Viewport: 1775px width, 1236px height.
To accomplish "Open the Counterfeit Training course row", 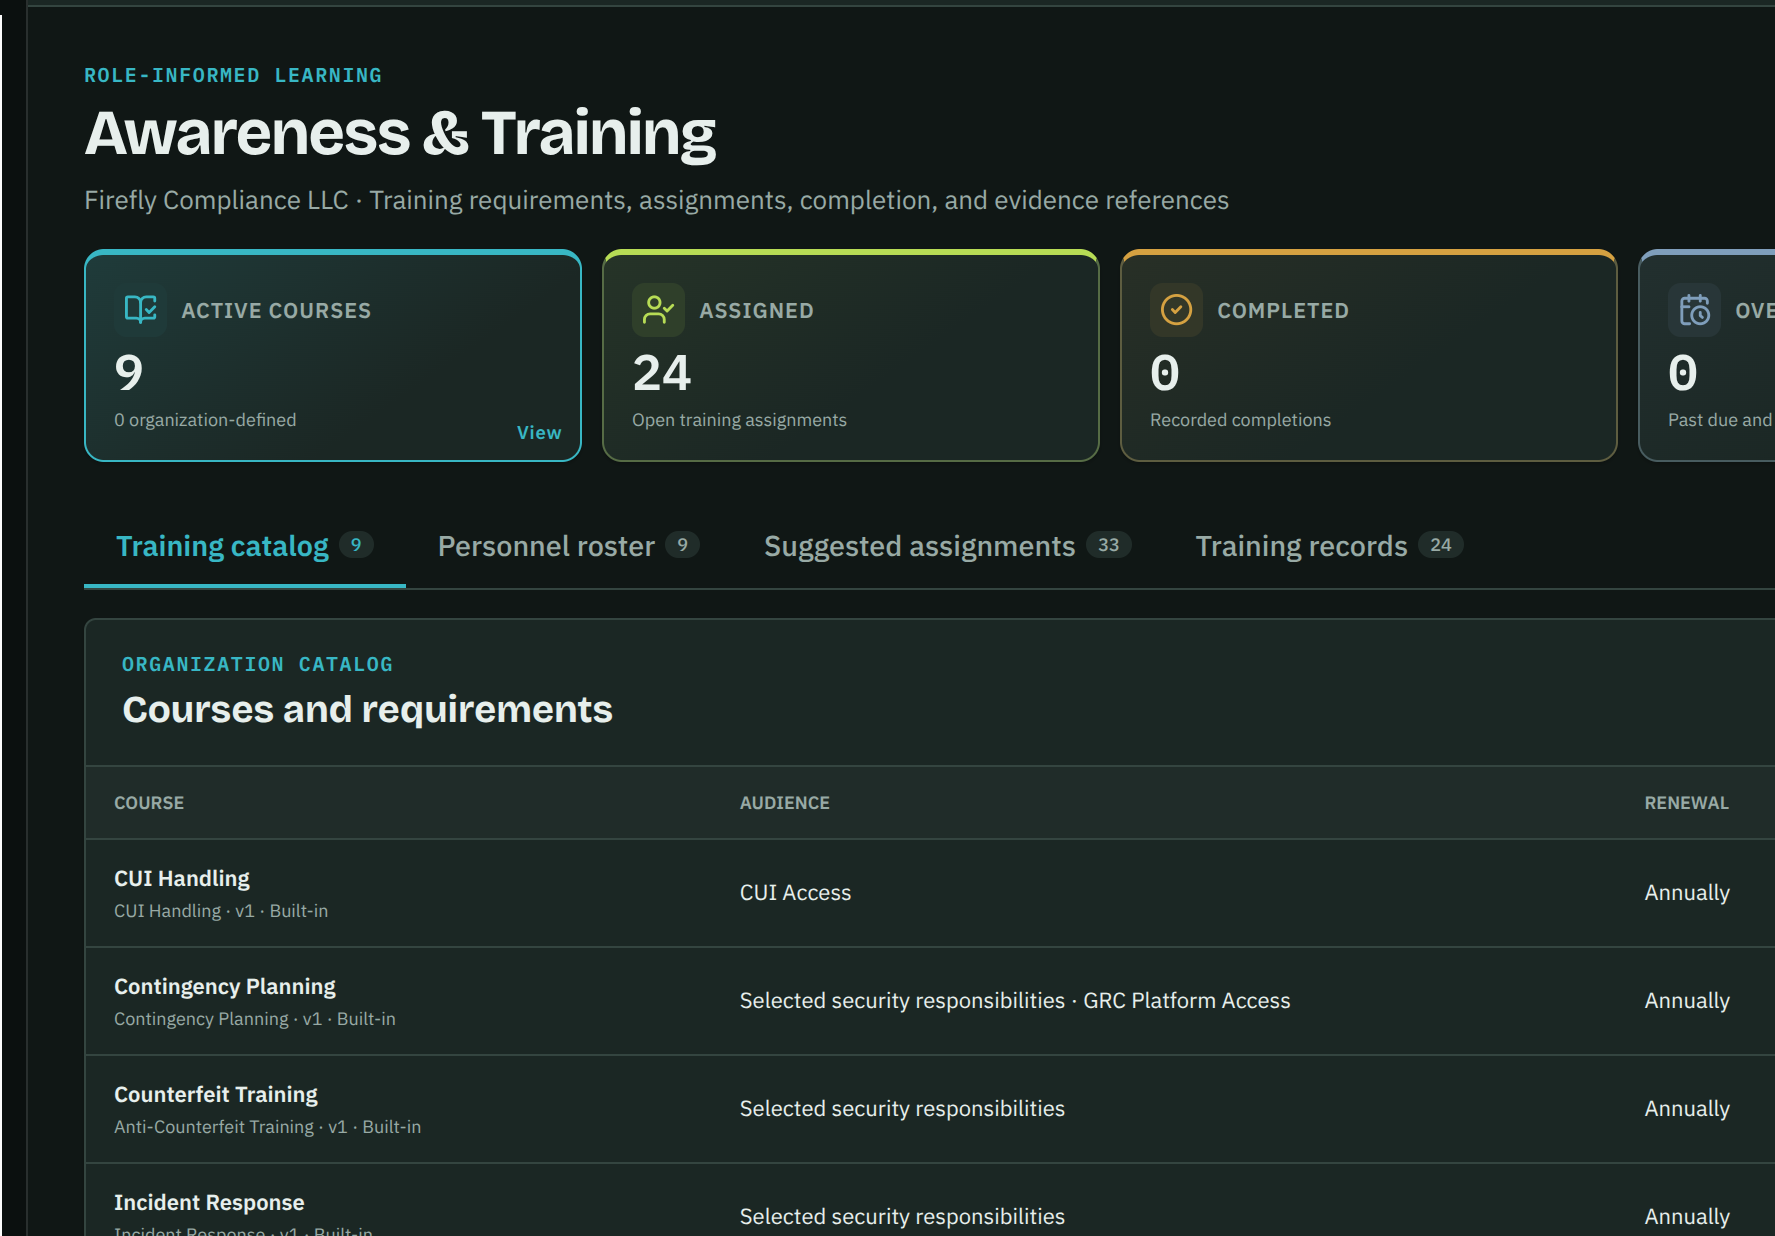I will (x=930, y=1109).
